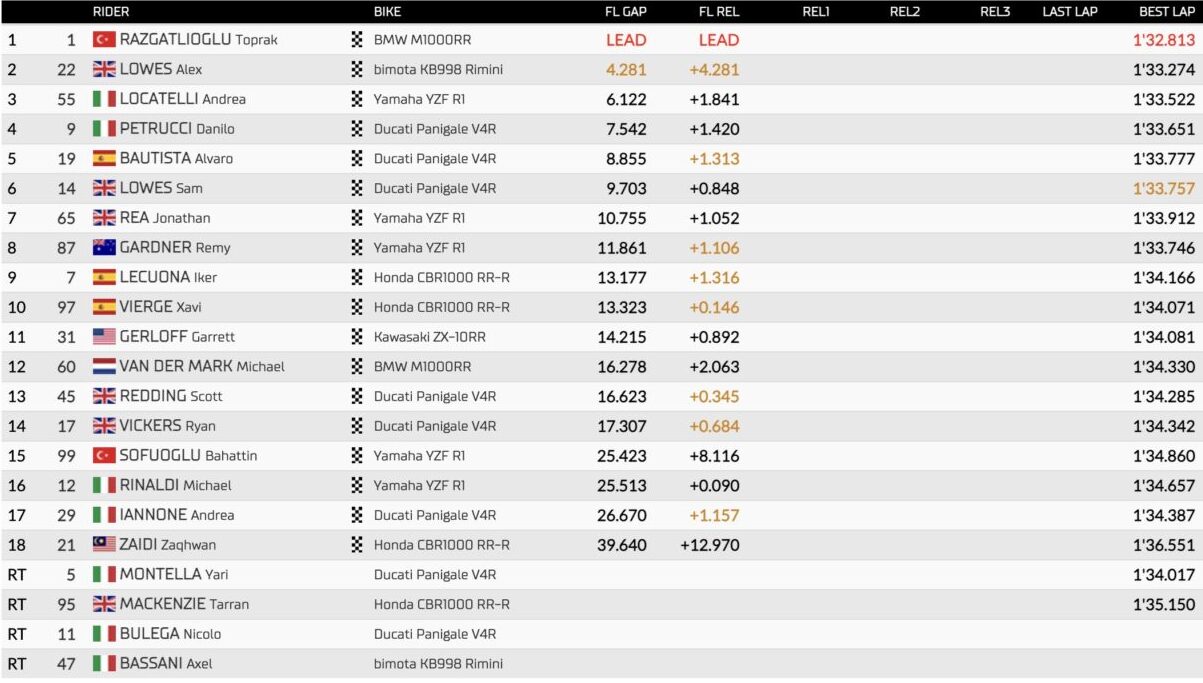Click the Turkish flag beside SOFUOGLU Bahattin
The height and width of the screenshot is (683, 1203).
[104, 456]
